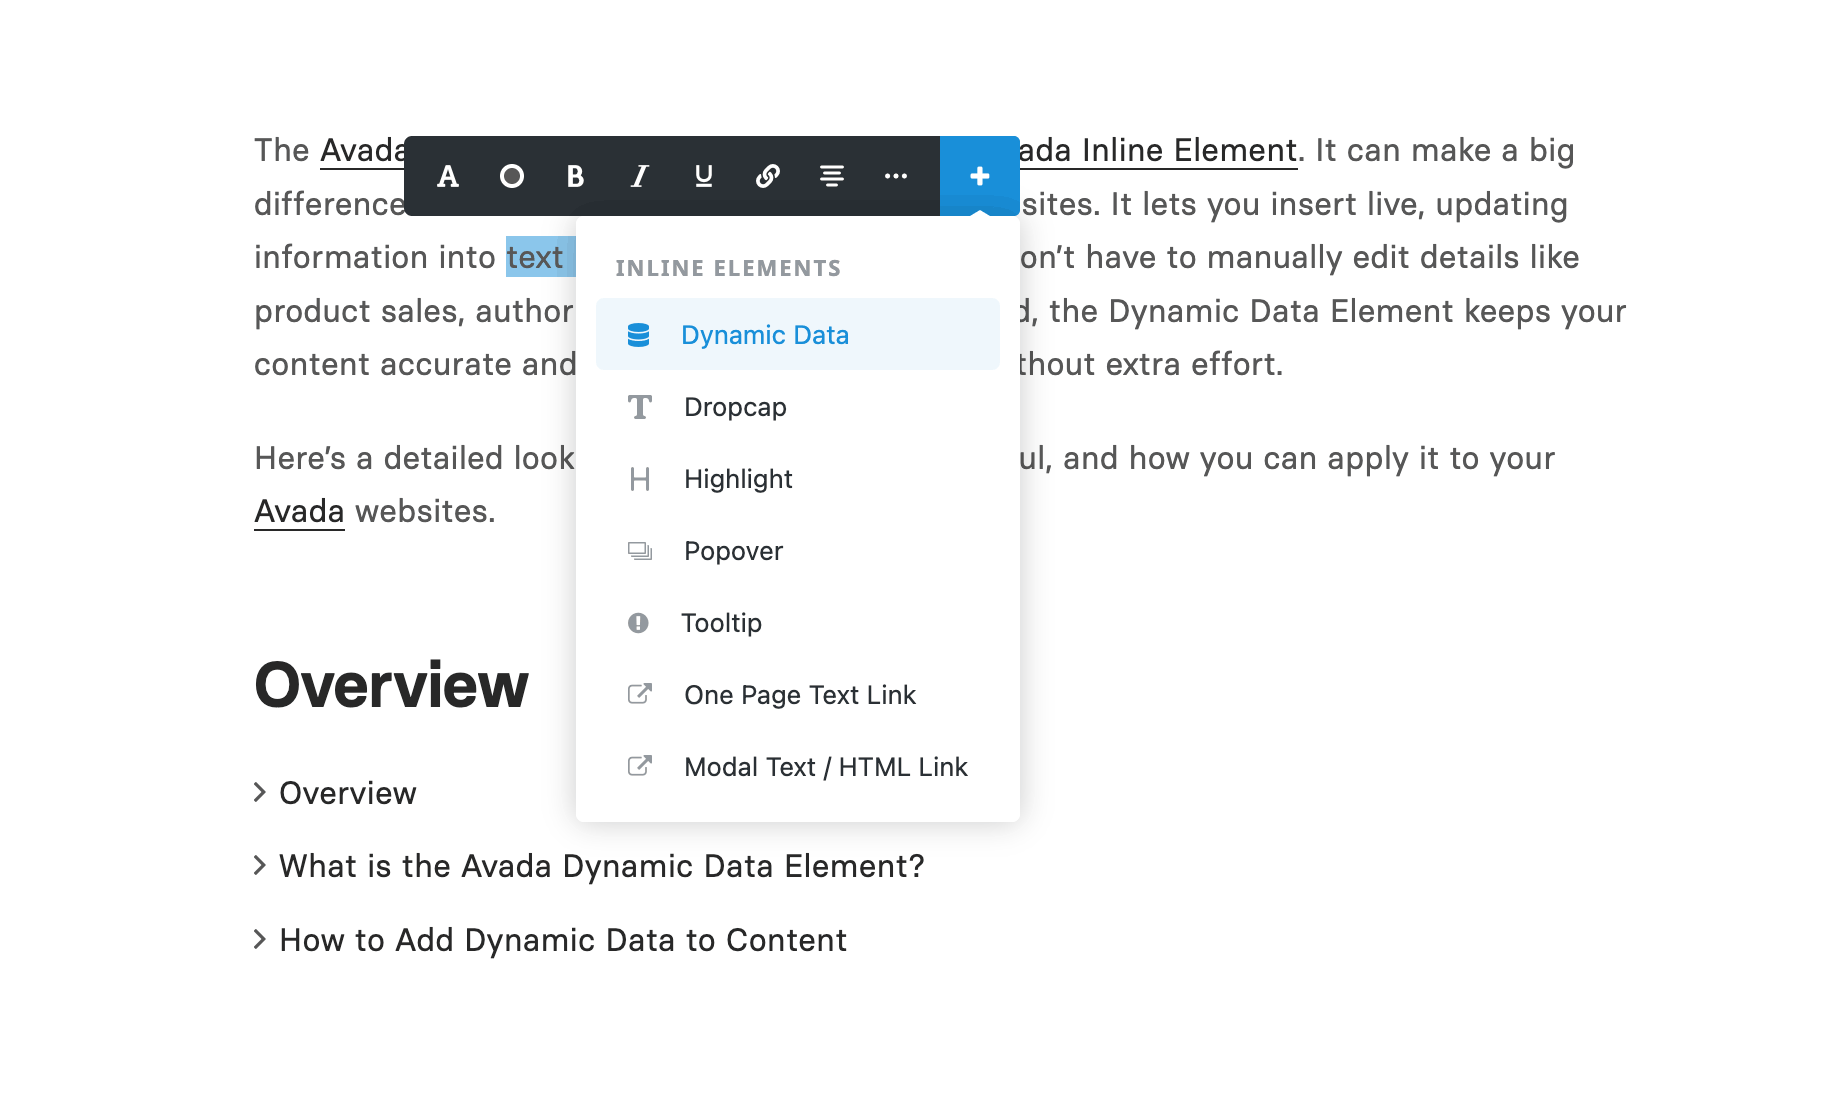
Task: Click the blue plus inline elements button
Action: (x=980, y=176)
